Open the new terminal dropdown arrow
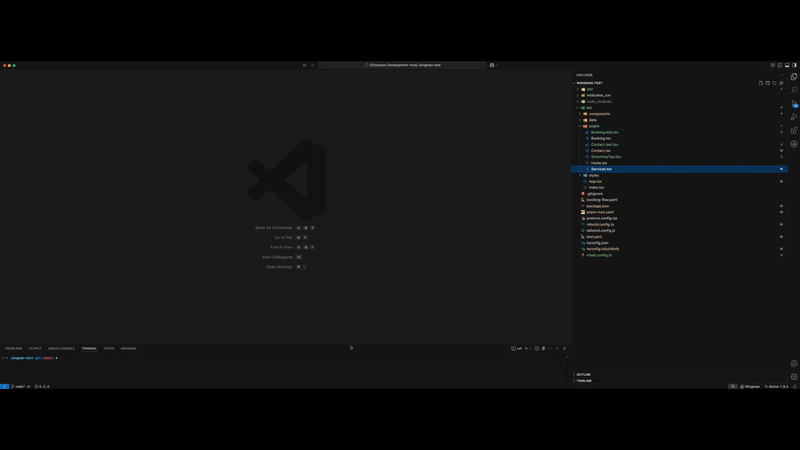 tap(531, 348)
